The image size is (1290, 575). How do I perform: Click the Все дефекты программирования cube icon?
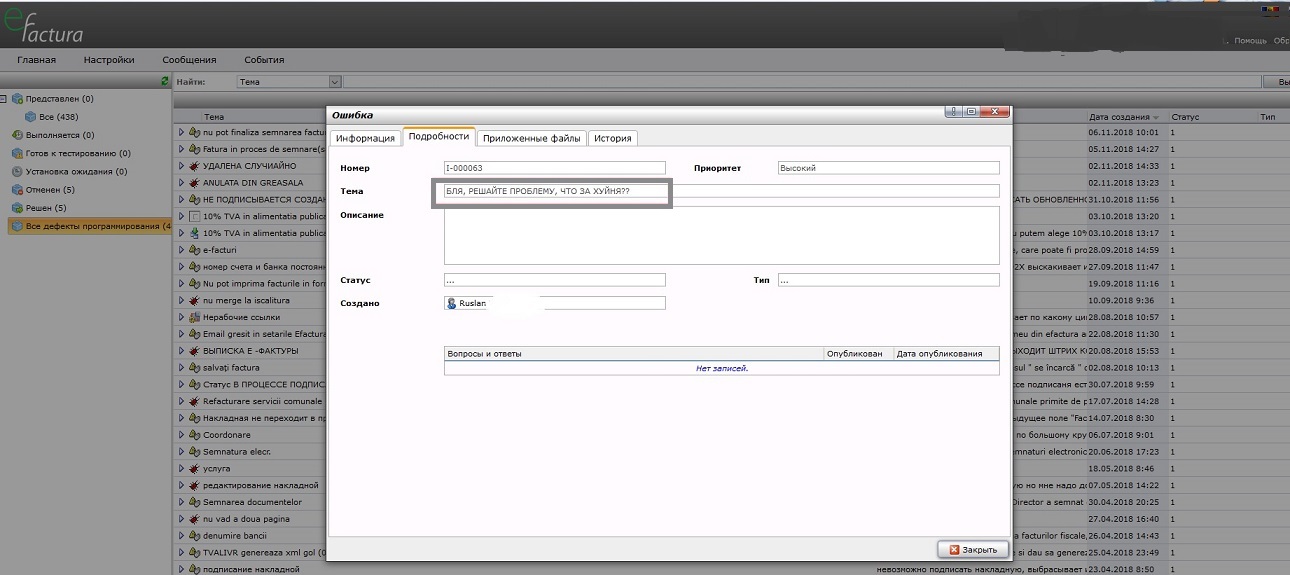point(17,226)
